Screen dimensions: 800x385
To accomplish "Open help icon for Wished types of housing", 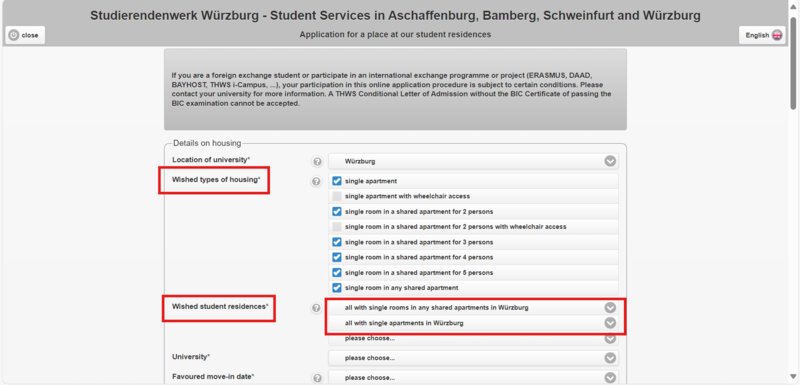I will click(x=316, y=181).
